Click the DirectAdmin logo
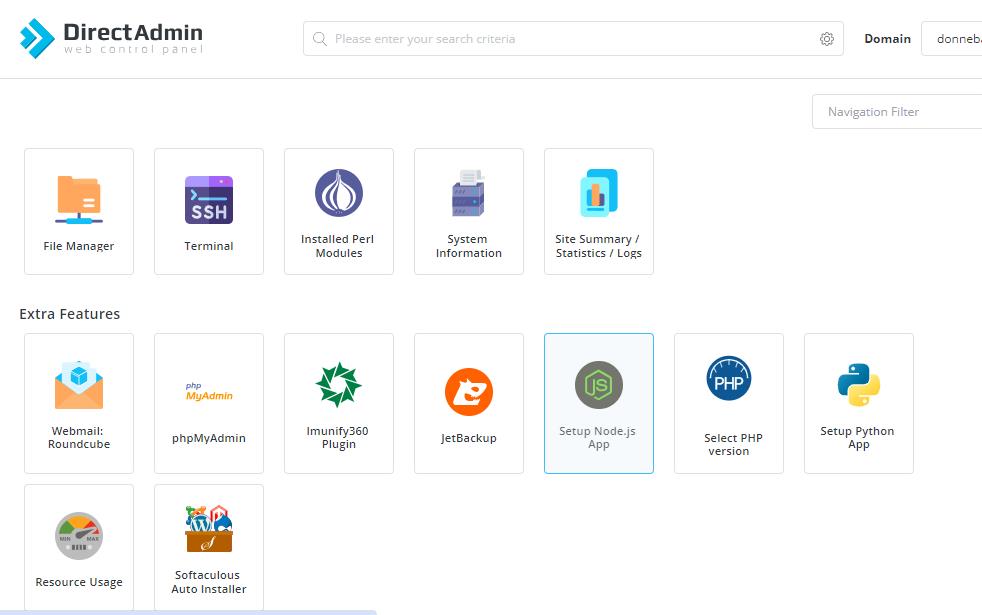The height and width of the screenshot is (615, 982). pyautogui.click(x=111, y=38)
